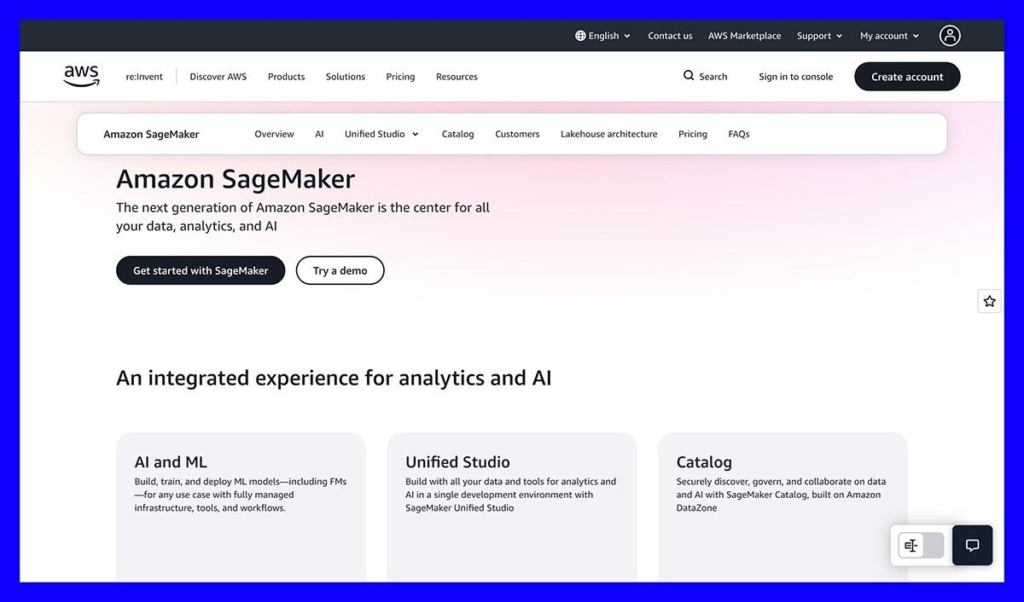Select the FAQs tab
Viewport: 1024px width, 602px height.
(739, 134)
